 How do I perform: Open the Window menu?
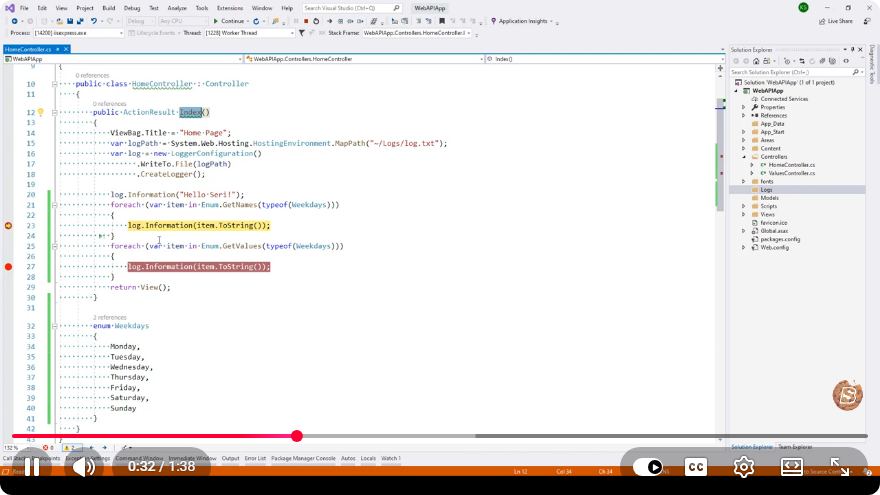[262, 8]
